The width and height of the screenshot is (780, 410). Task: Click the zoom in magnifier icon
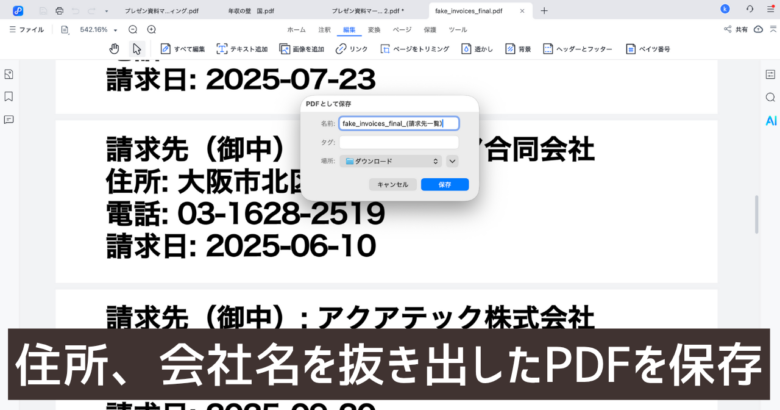[x=151, y=30]
